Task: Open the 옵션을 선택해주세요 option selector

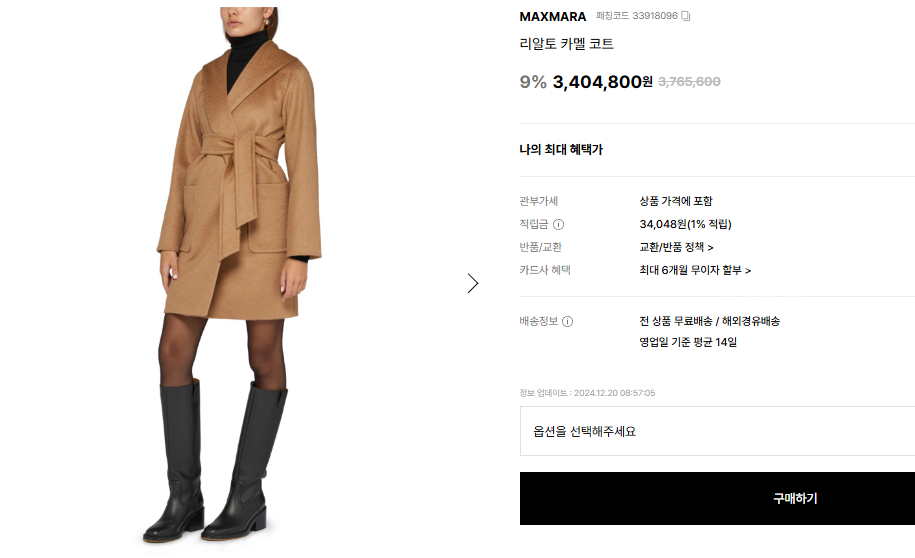Action: coord(717,431)
